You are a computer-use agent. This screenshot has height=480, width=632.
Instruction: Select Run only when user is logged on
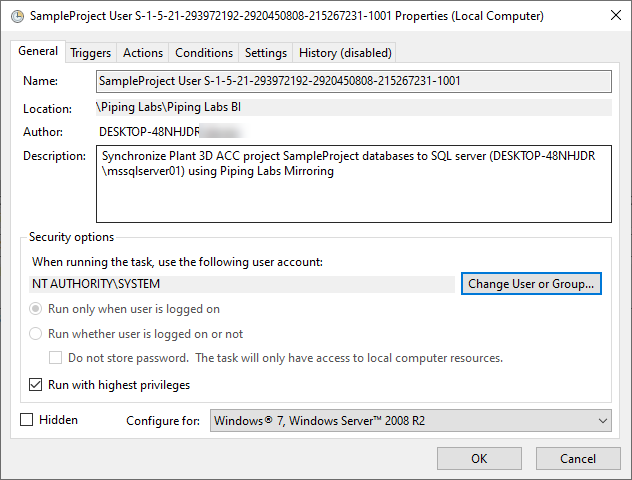[36, 310]
